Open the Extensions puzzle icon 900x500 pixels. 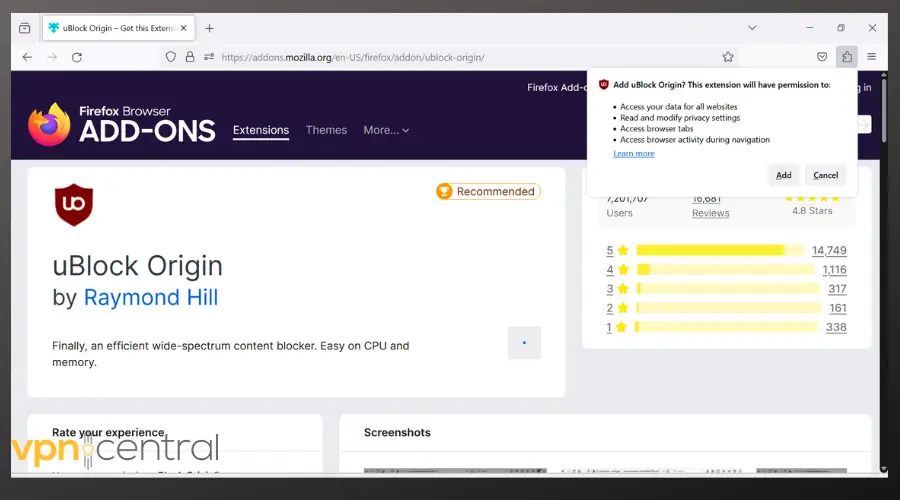(847, 57)
